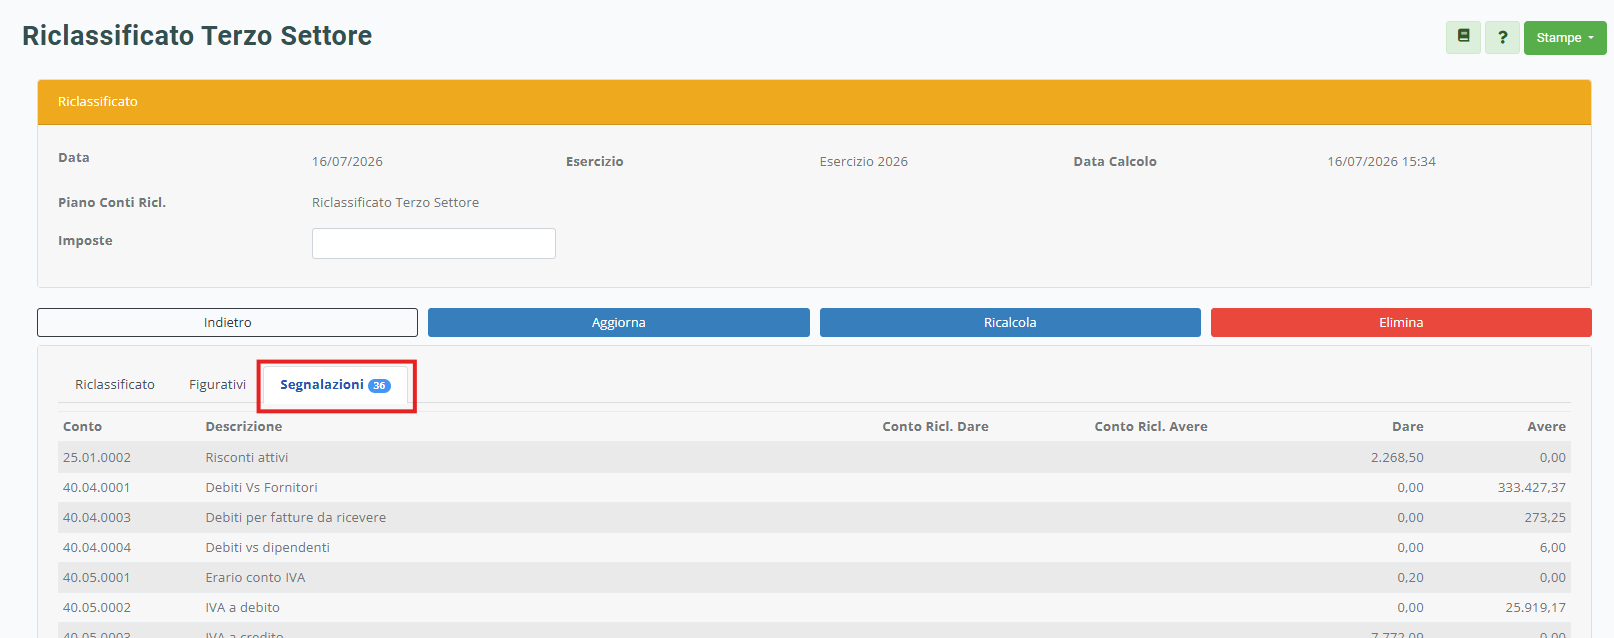Select account code 40.04.0003
This screenshot has width=1614, height=638.
click(97, 517)
